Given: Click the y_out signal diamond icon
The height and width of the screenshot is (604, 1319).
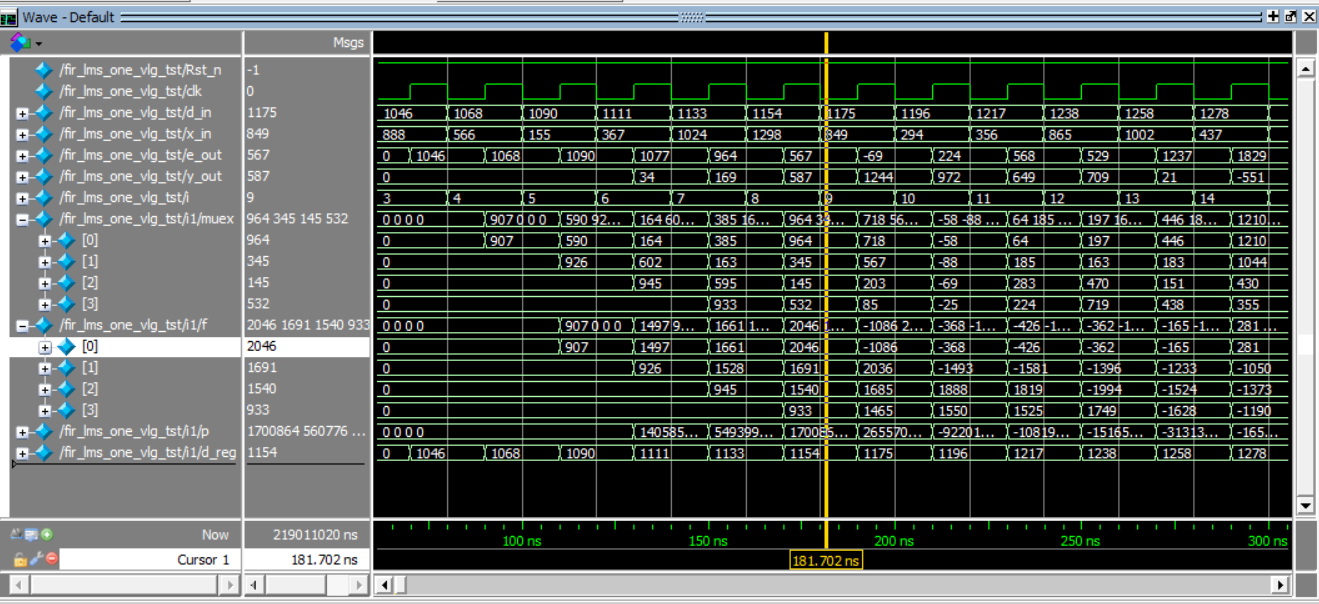Looking at the screenshot, I should [43, 176].
